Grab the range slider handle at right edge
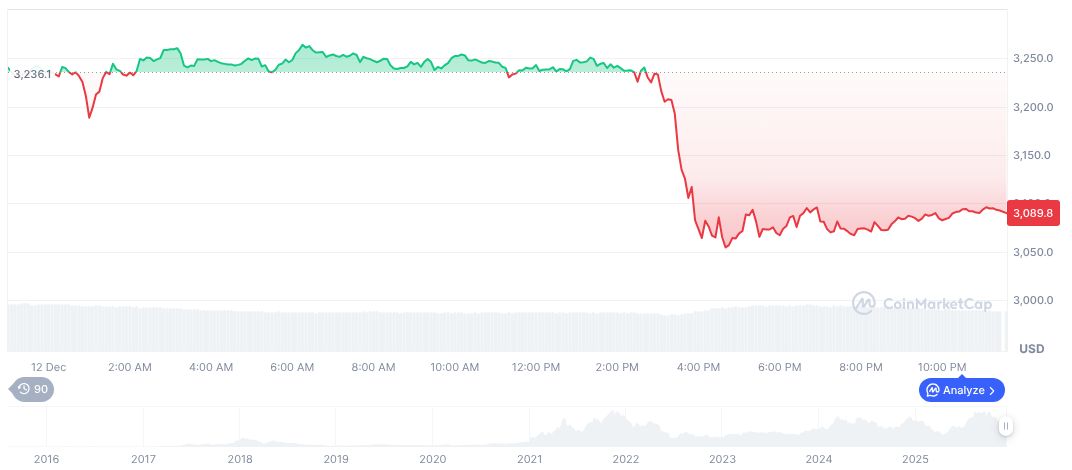 coord(1006,426)
